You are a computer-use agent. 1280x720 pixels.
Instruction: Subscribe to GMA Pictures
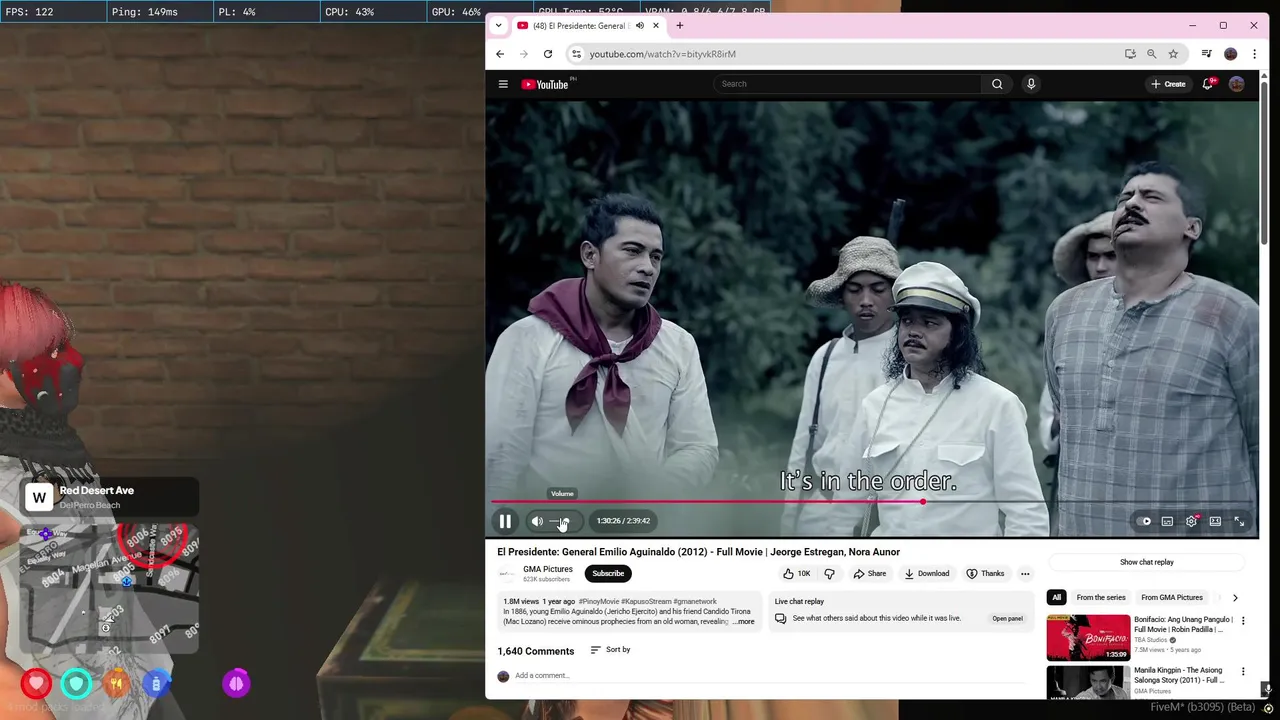click(x=608, y=574)
